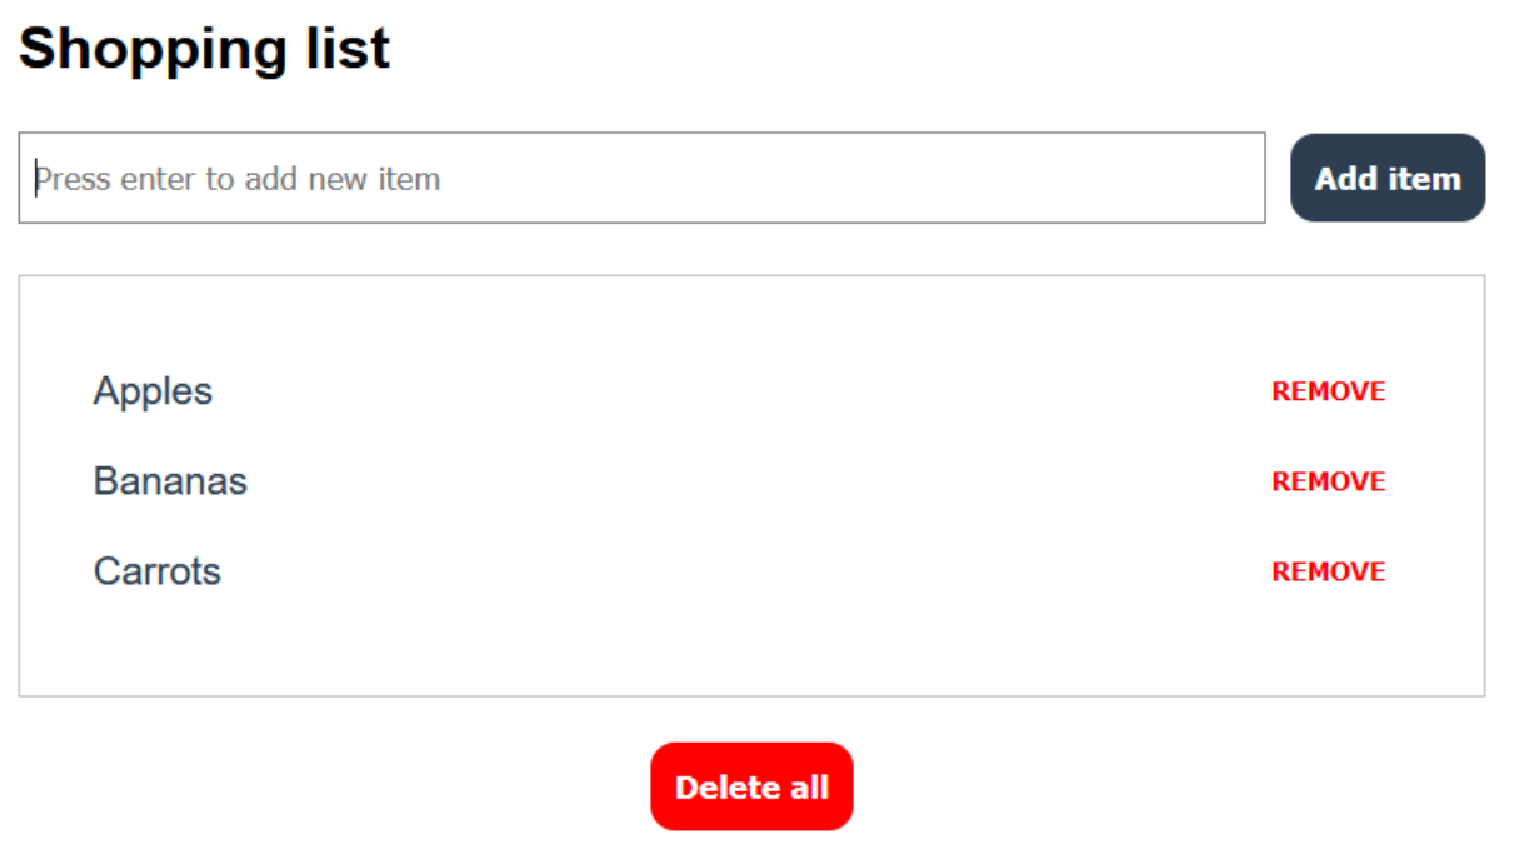Click the word 'list' in the title
The width and height of the screenshot is (1540, 863).
[348, 48]
